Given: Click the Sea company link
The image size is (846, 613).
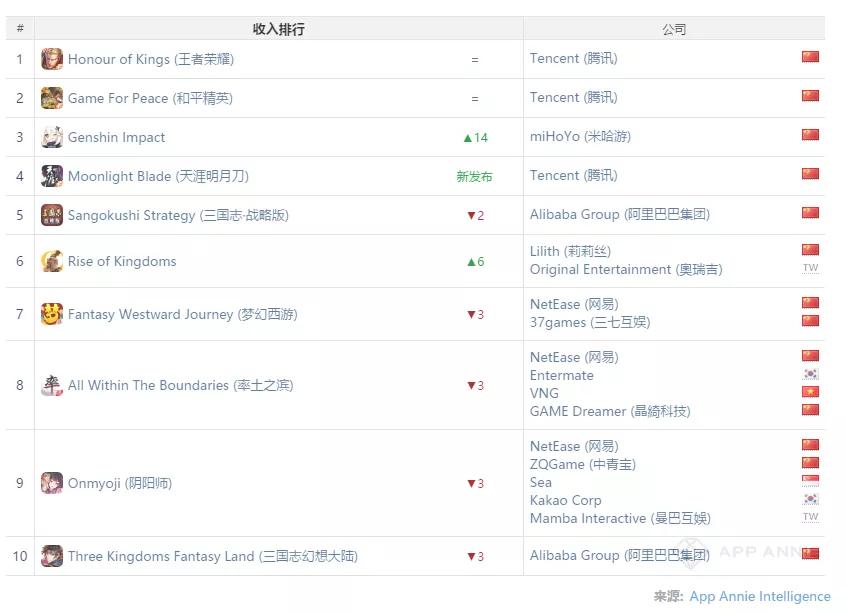Looking at the screenshot, I should point(541,482).
